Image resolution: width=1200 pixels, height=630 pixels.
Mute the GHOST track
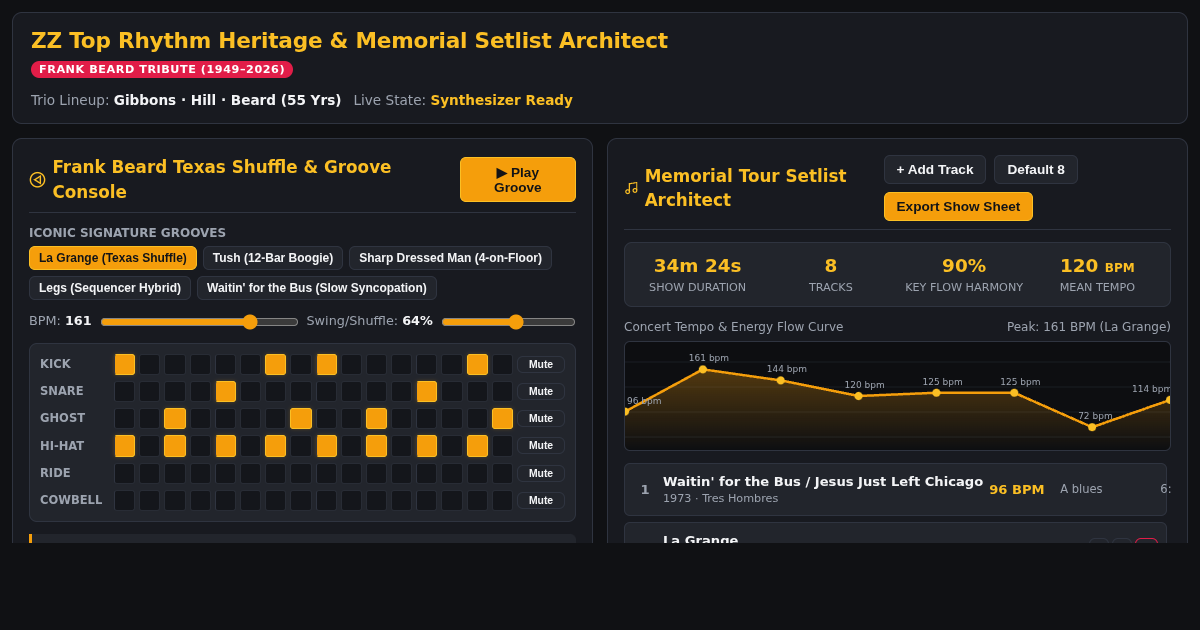[541, 419]
